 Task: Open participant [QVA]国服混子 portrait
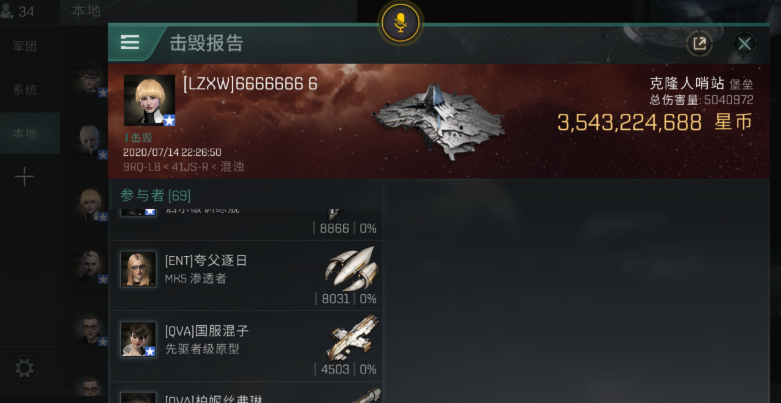[138, 339]
